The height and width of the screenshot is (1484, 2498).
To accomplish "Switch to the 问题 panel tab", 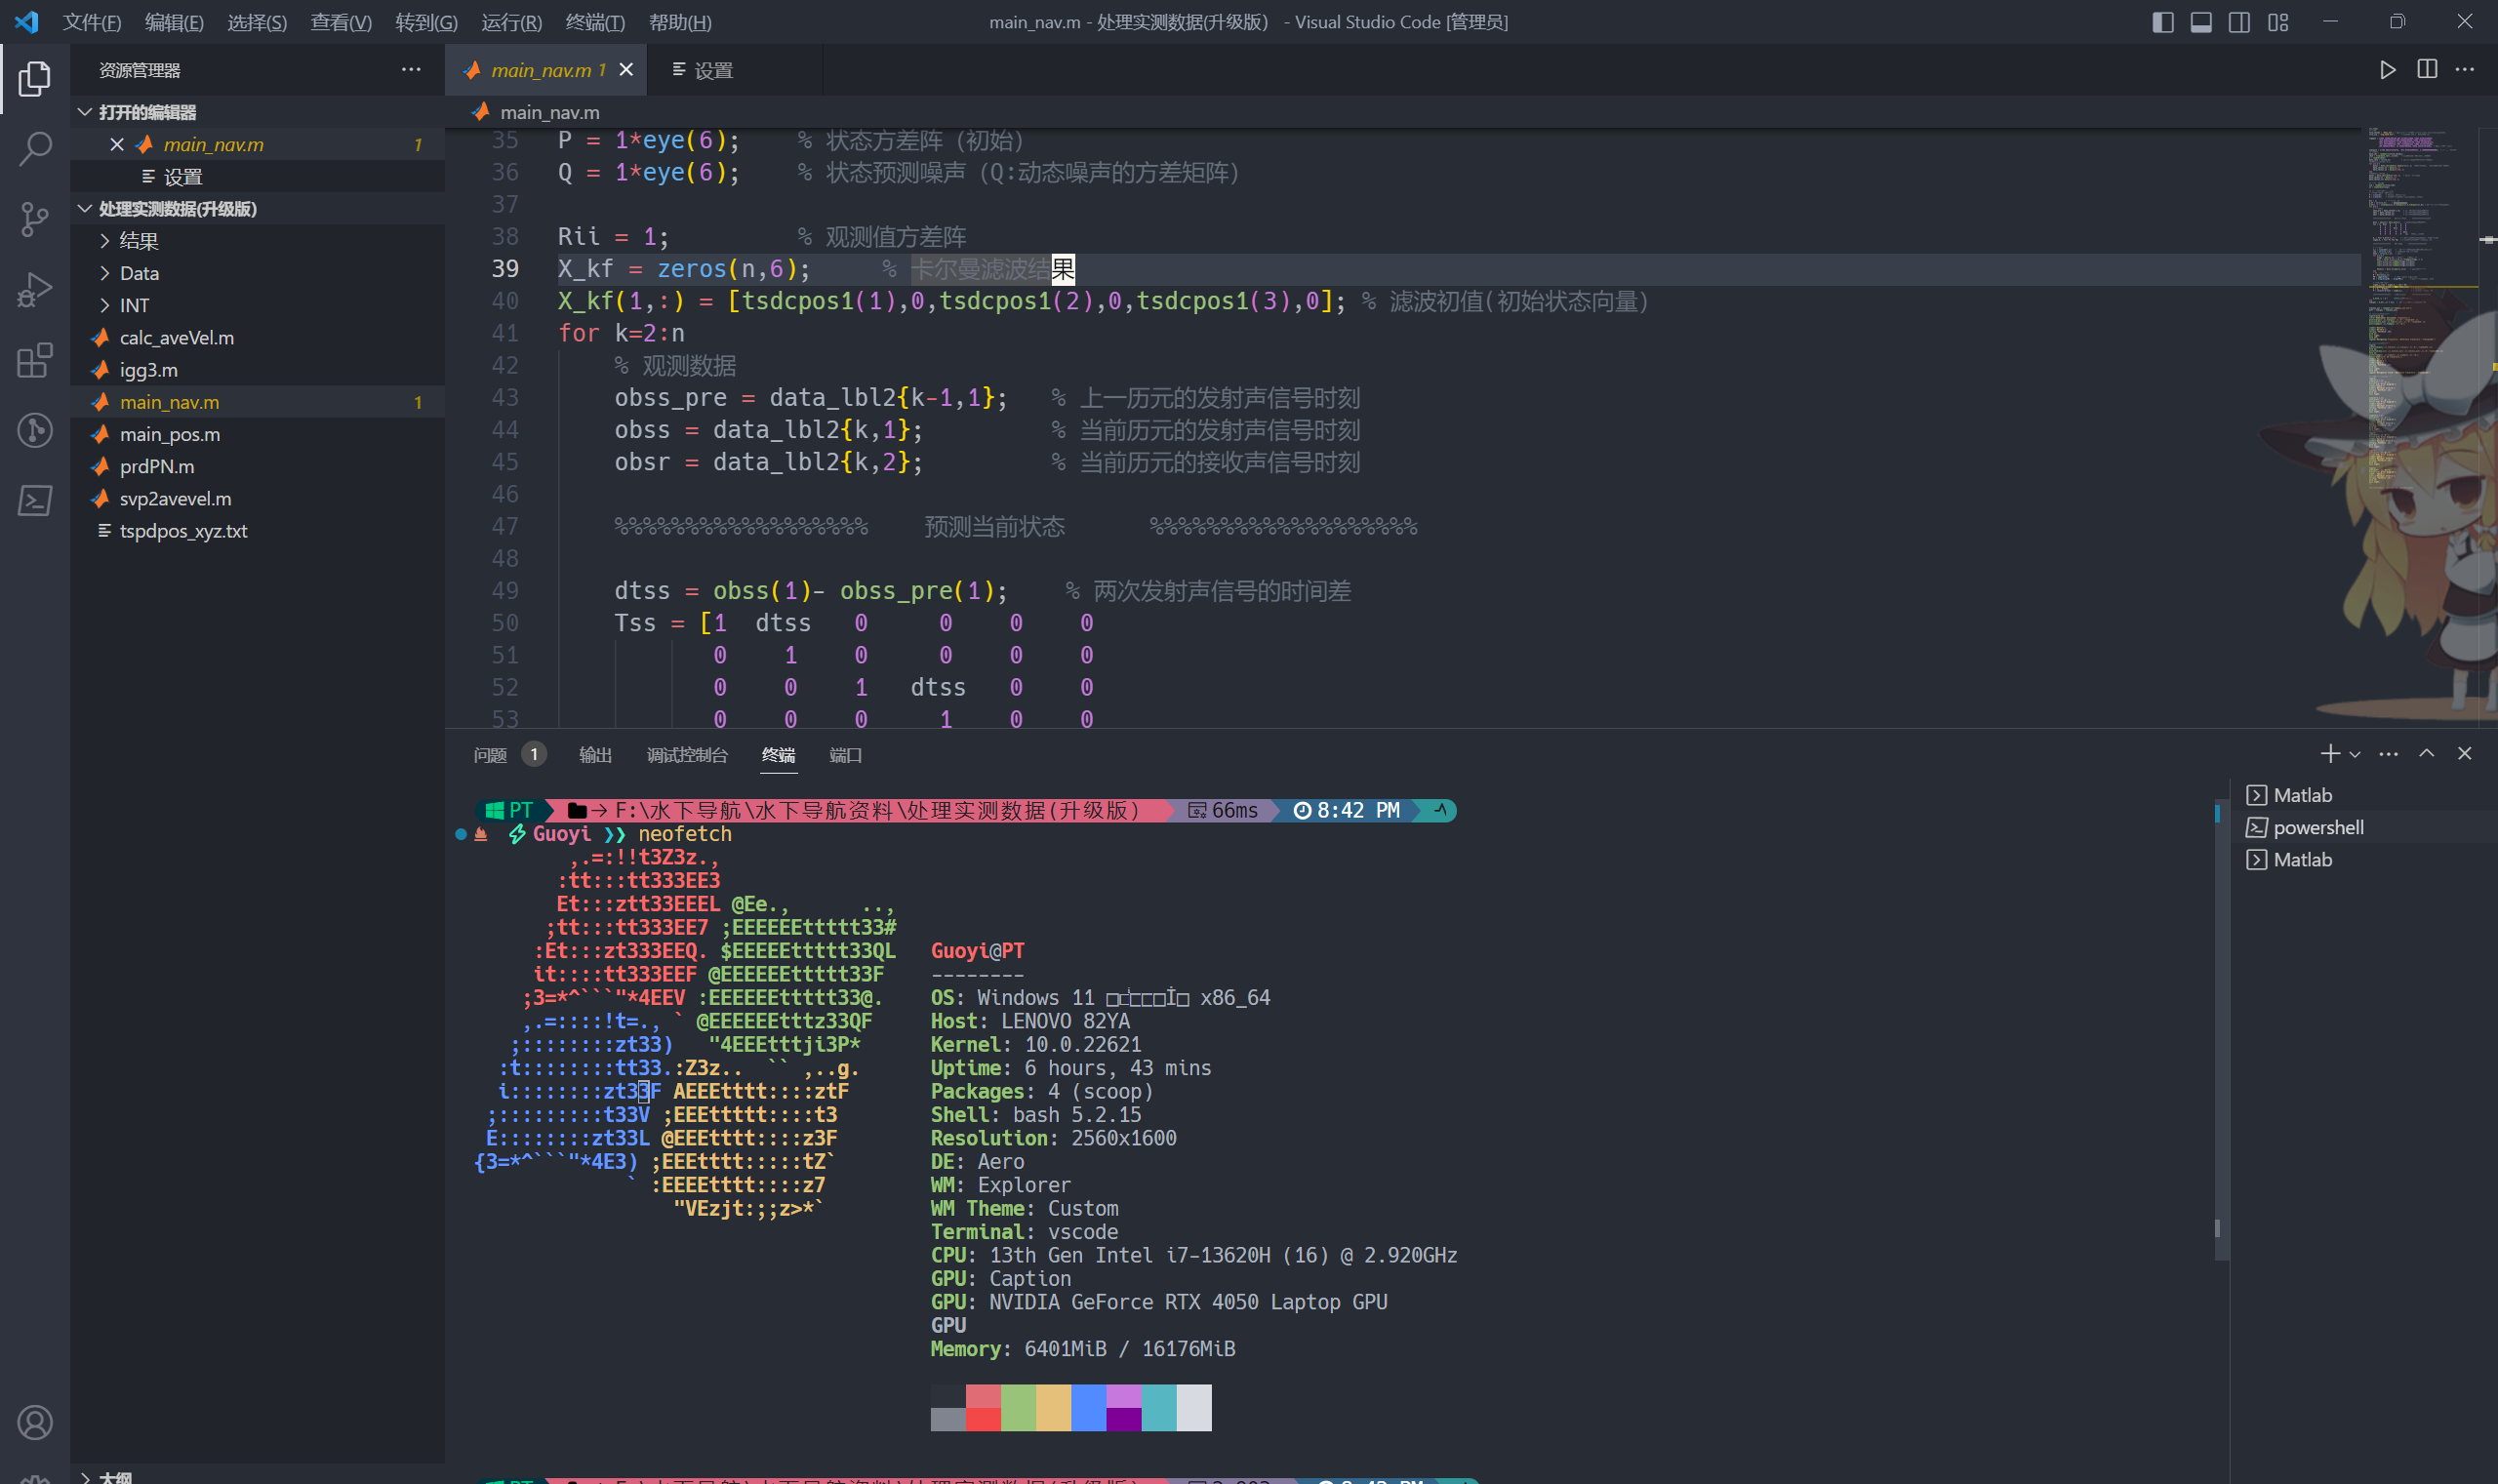I will [x=508, y=755].
